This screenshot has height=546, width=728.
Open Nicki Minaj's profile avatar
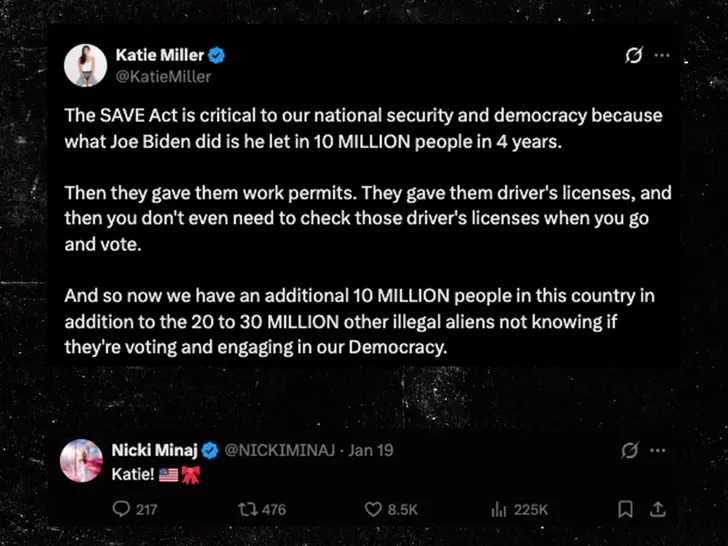(82, 460)
